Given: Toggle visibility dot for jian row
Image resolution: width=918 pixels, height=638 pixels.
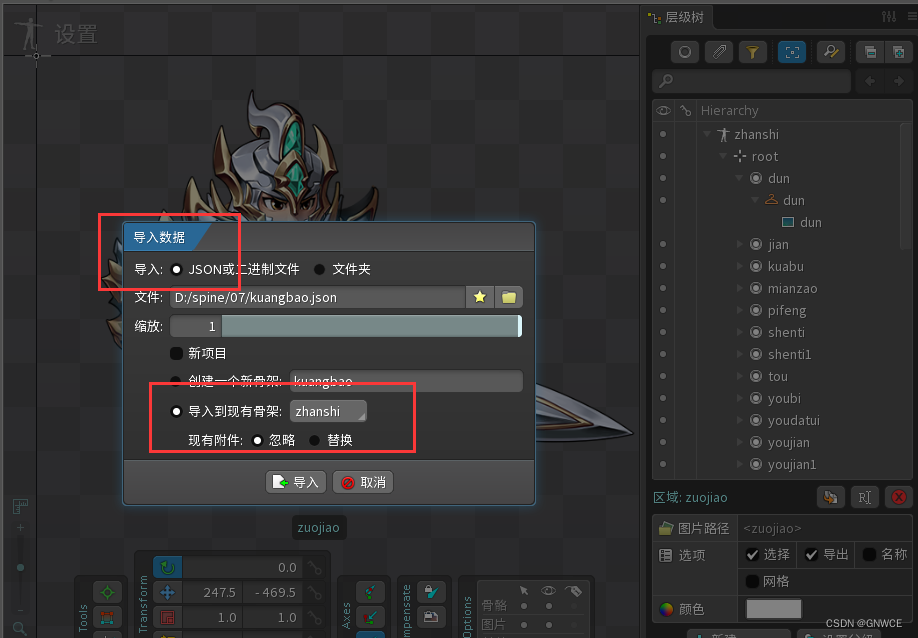Looking at the screenshot, I should [x=663, y=244].
